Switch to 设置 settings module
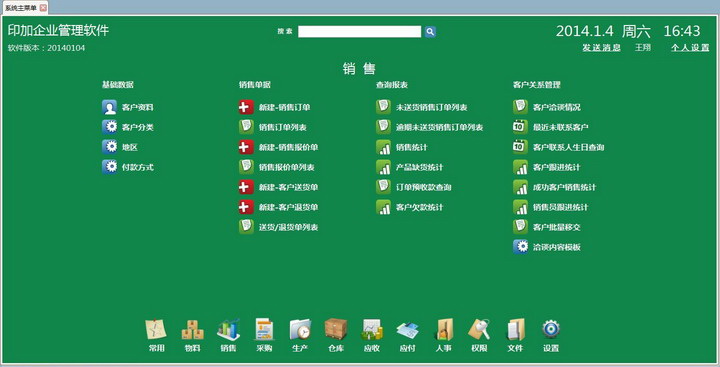The height and width of the screenshot is (367, 720). pyautogui.click(x=551, y=335)
